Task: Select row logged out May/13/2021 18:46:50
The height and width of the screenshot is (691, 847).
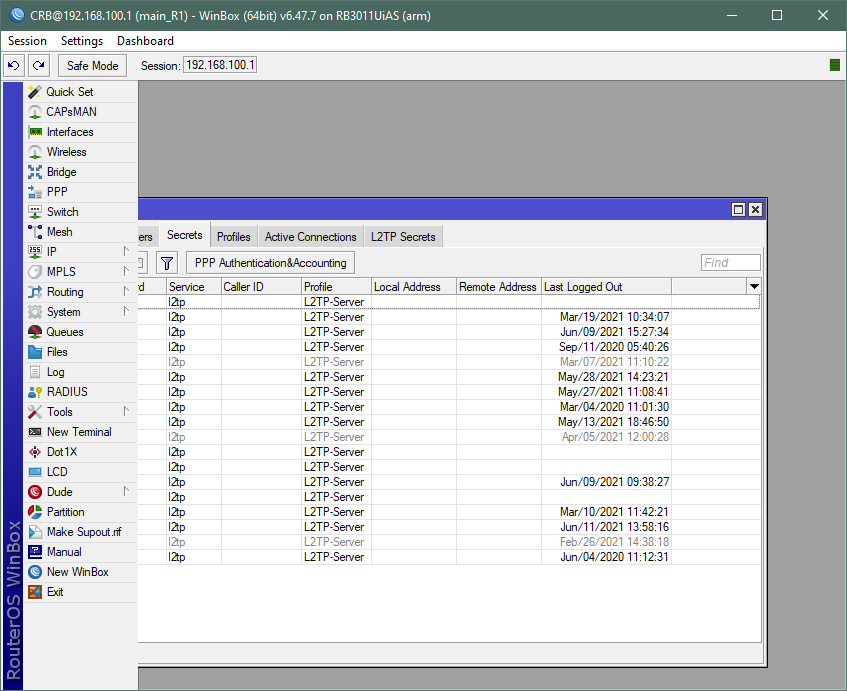Action: [x=449, y=422]
